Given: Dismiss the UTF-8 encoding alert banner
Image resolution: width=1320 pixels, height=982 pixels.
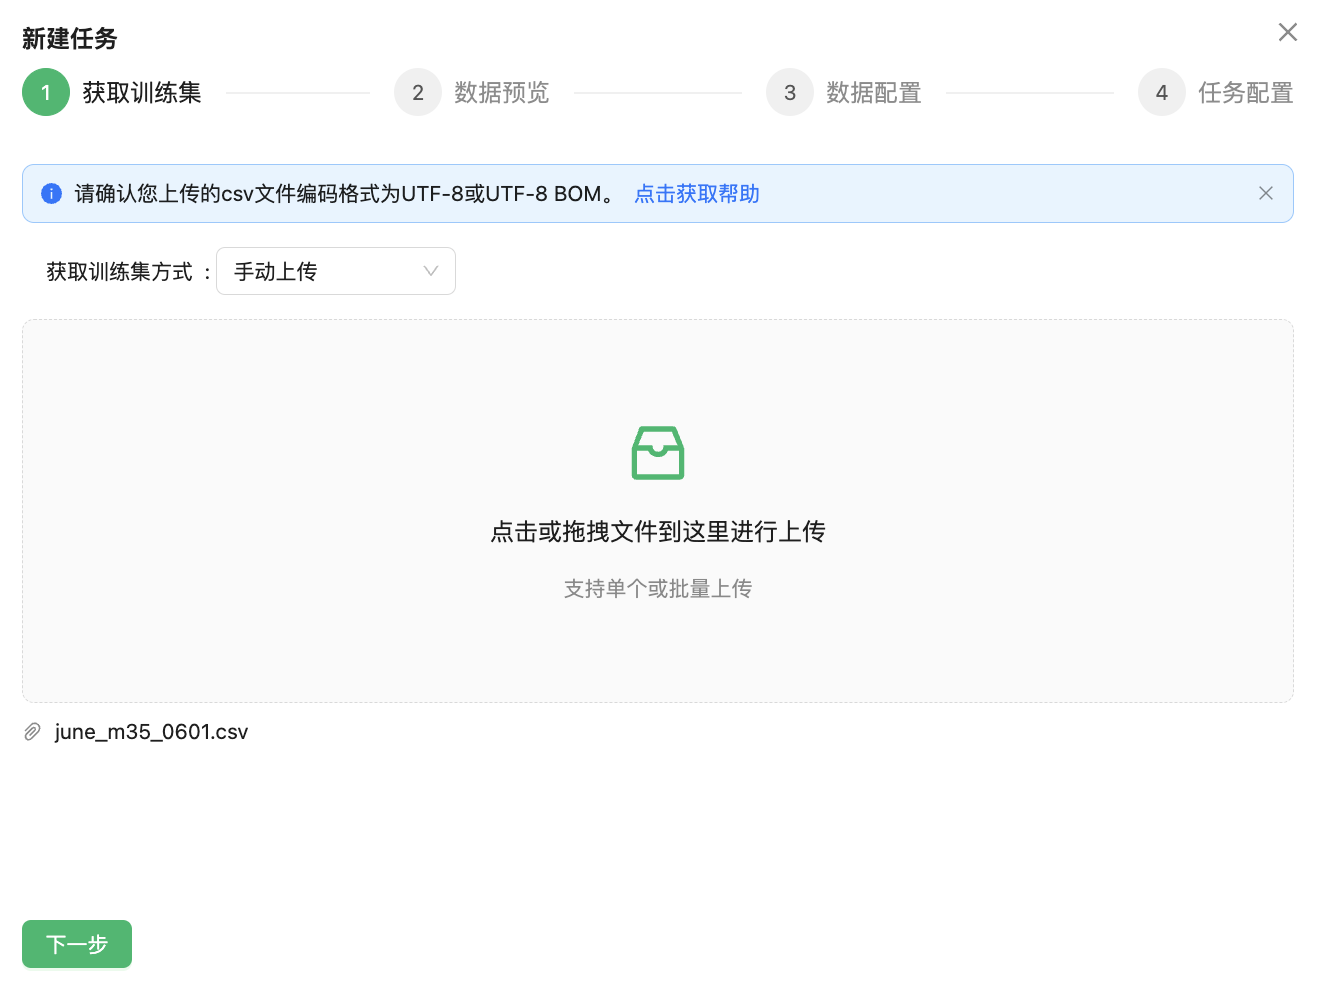Looking at the screenshot, I should tap(1265, 194).
